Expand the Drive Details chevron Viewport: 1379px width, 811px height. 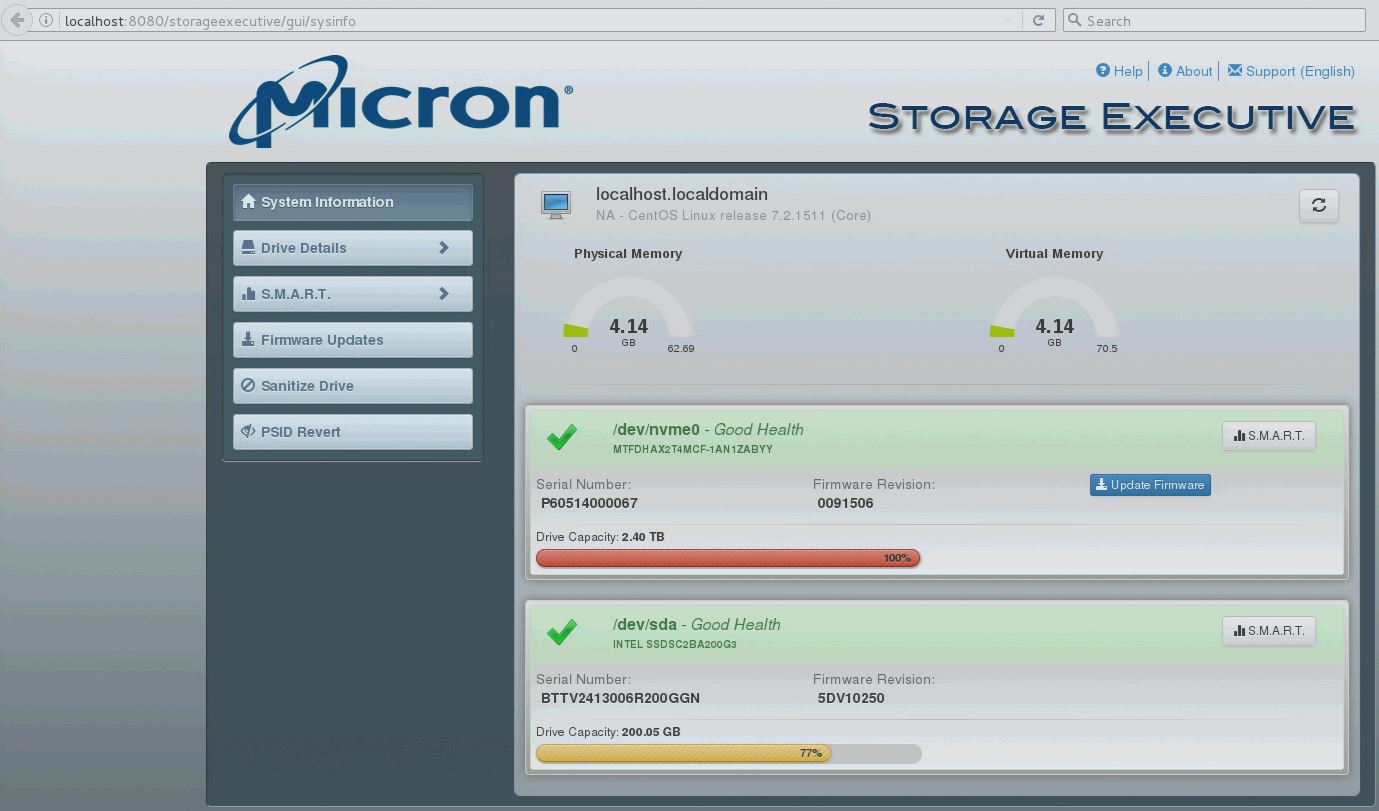tap(444, 247)
